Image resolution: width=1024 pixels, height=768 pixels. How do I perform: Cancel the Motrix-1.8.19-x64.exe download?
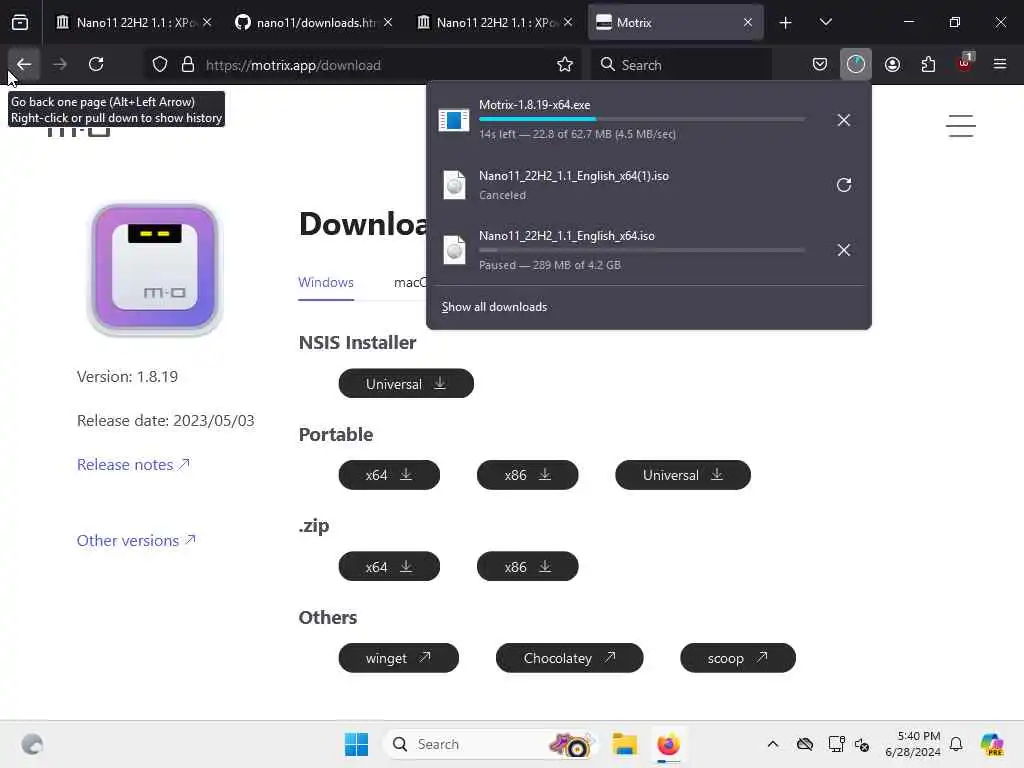pyautogui.click(x=844, y=120)
